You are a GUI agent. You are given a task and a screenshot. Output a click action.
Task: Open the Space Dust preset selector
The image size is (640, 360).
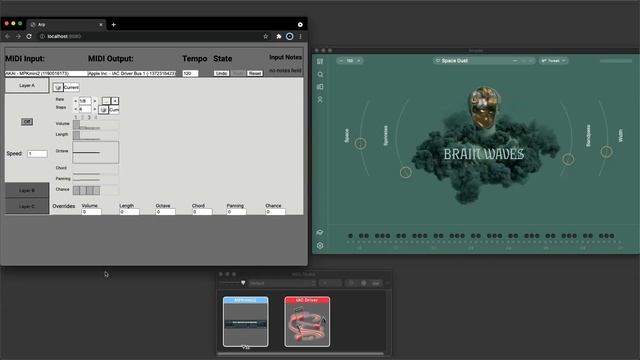484,60
